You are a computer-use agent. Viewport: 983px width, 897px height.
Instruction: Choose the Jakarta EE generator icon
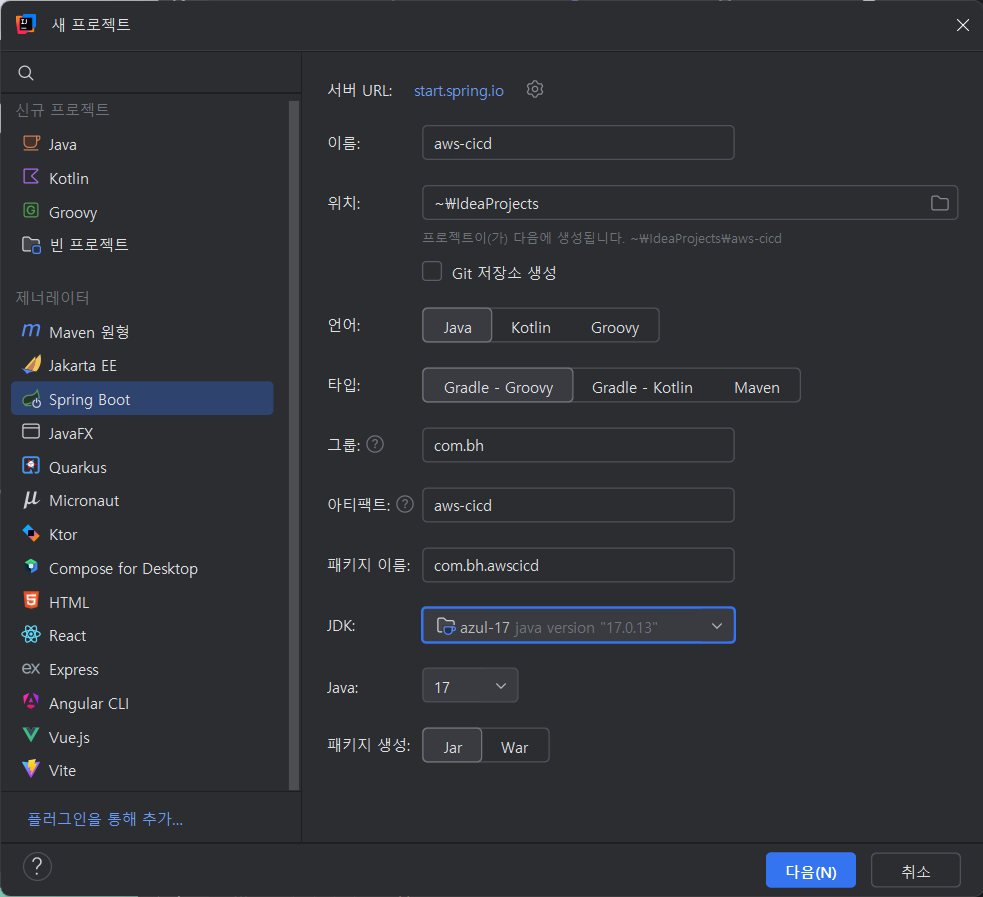(x=31, y=364)
